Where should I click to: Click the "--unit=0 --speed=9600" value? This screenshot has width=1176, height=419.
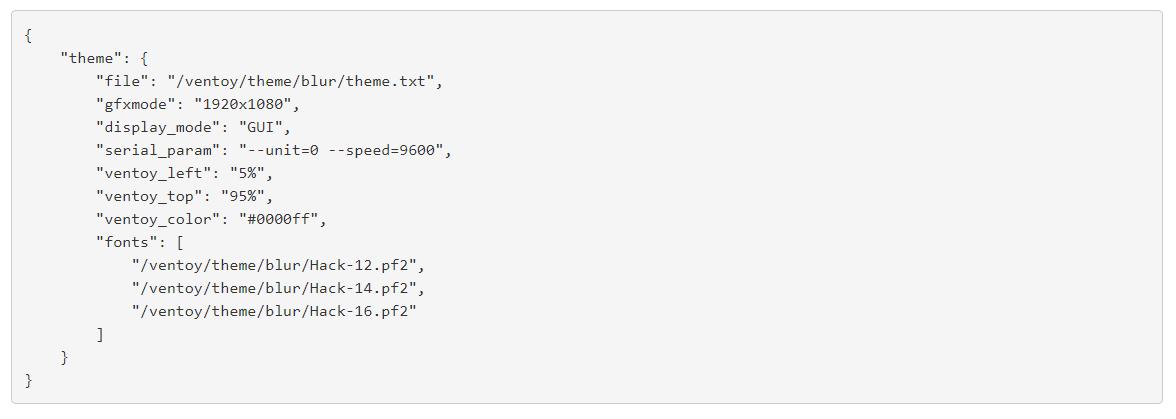click(344, 150)
